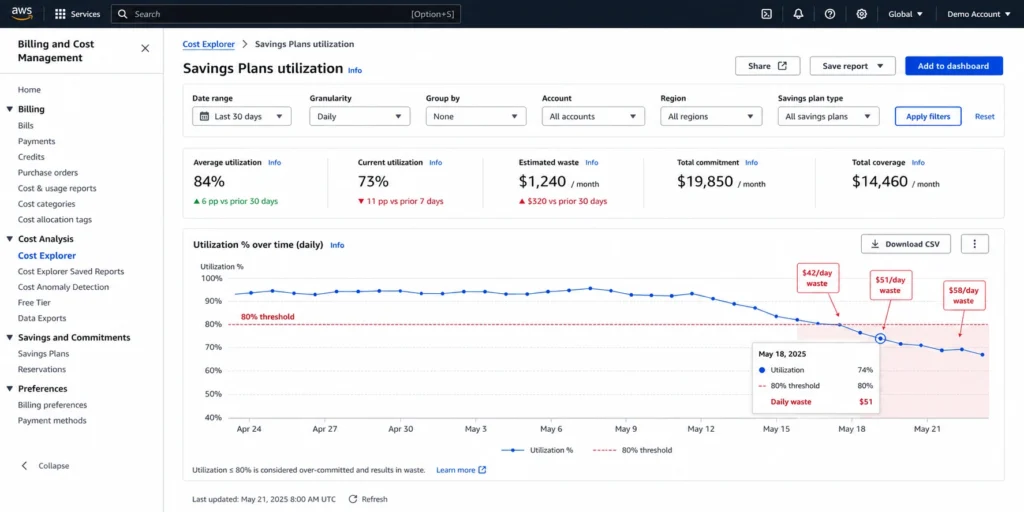The height and width of the screenshot is (512, 1024).
Task: Click the $58/day waste annotation
Action: (x=964, y=295)
